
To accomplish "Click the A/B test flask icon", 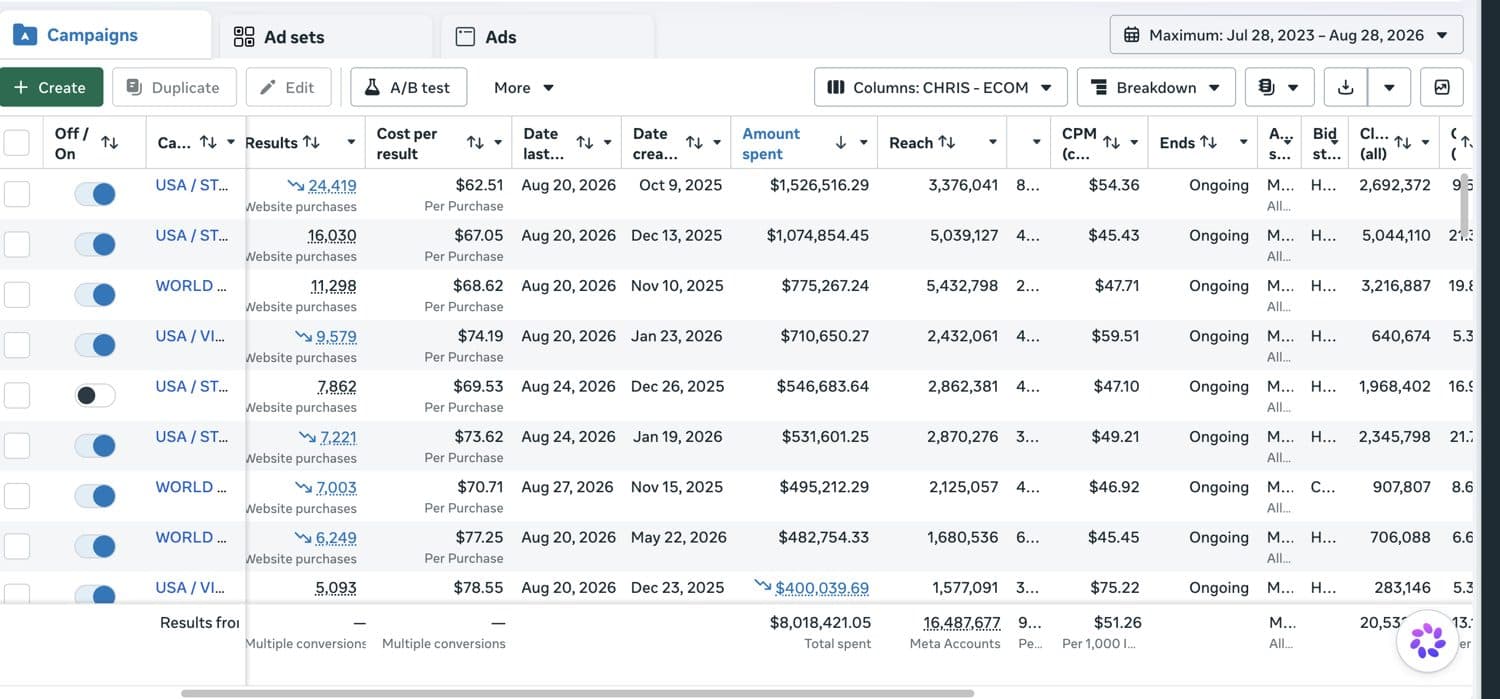I will tap(372, 87).
